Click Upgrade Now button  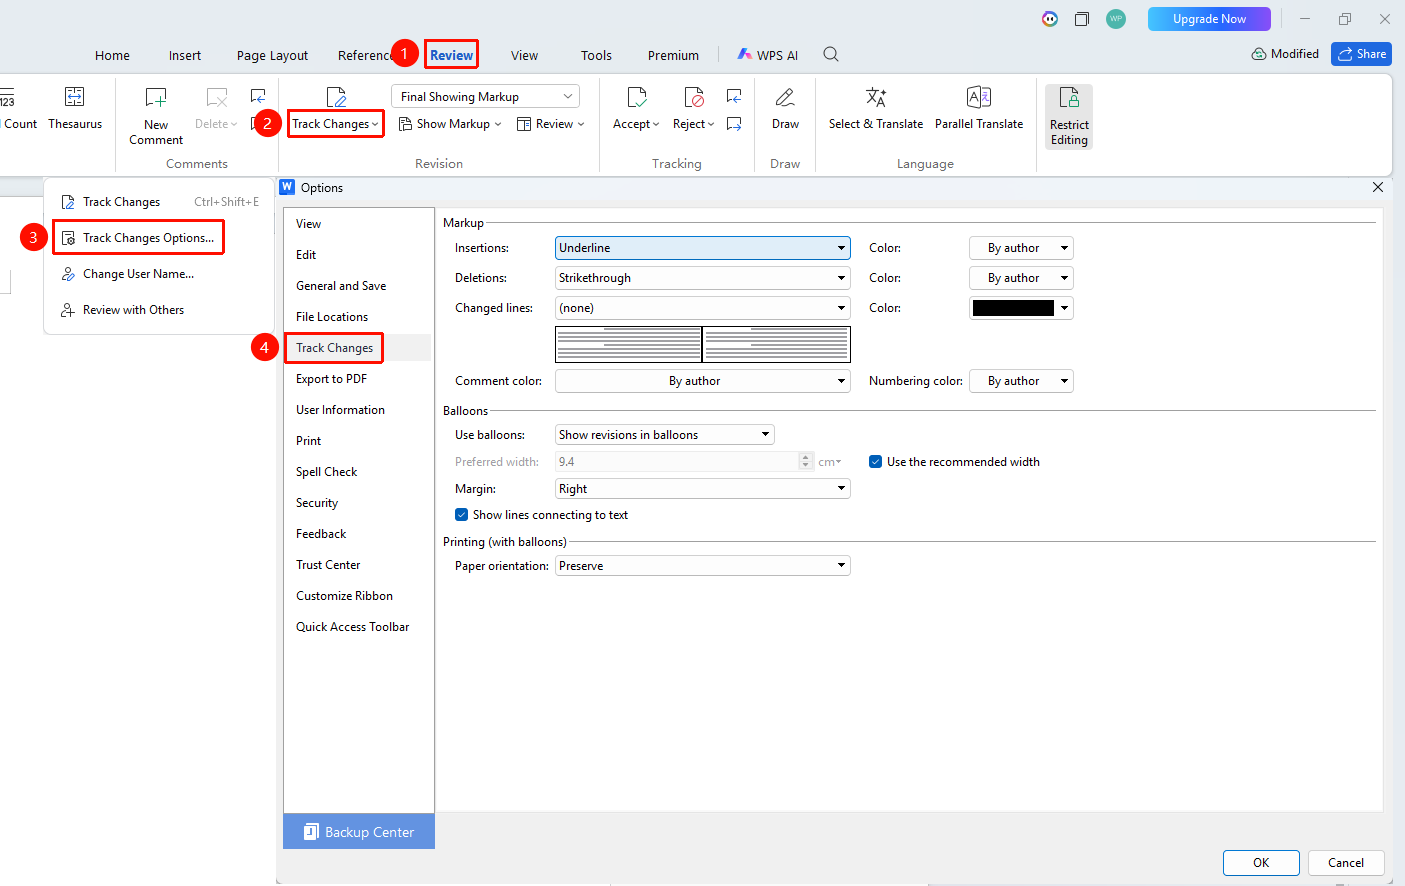click(1209, 19)
